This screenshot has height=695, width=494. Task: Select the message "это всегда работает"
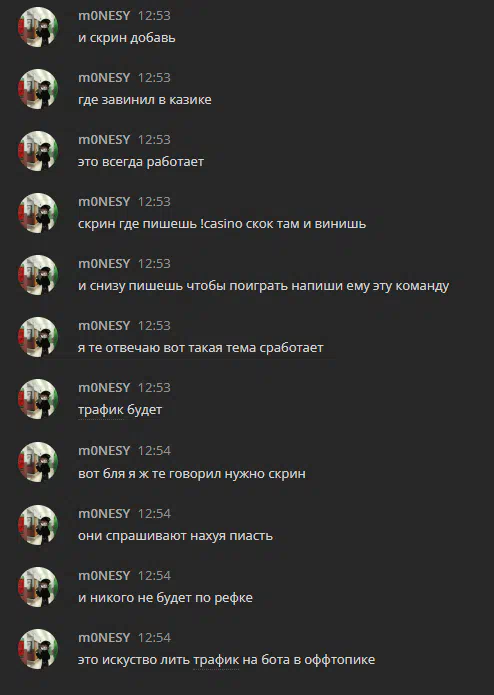(141, 162)
